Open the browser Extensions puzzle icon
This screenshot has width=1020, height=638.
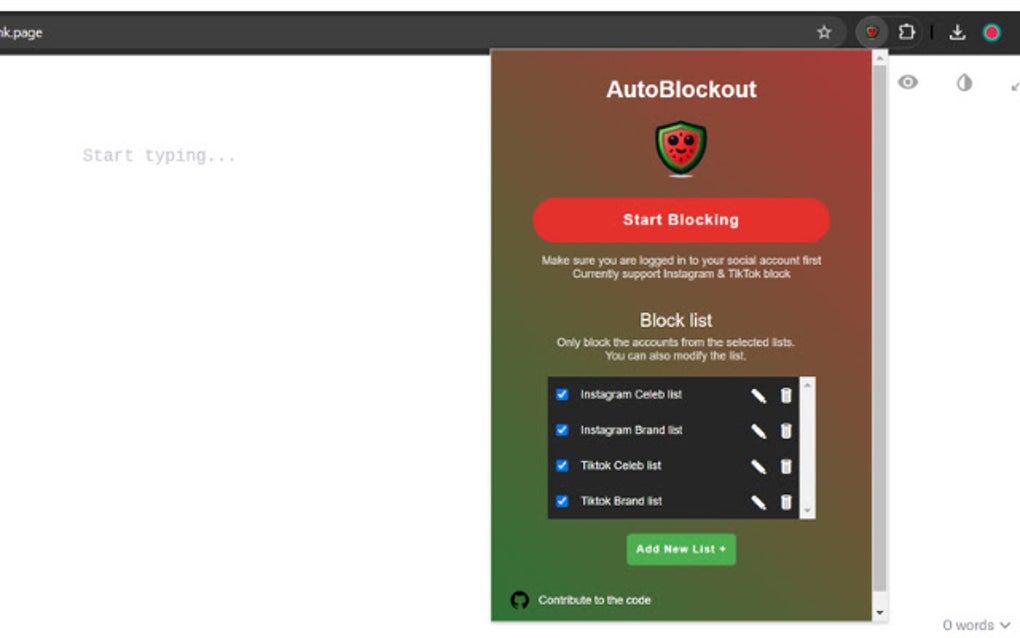[x=907, y=31]
